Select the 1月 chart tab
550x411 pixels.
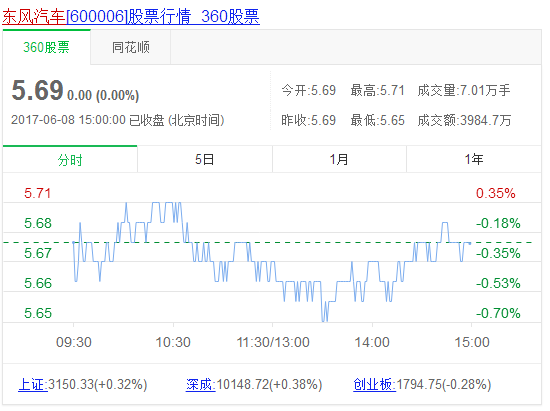339,160
